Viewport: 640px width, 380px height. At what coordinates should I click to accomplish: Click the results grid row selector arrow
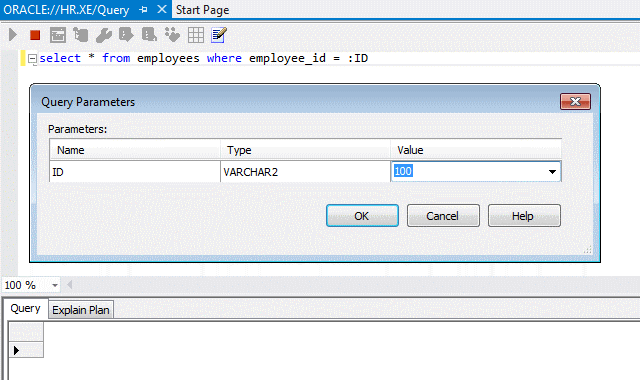[x=16, y=350]
